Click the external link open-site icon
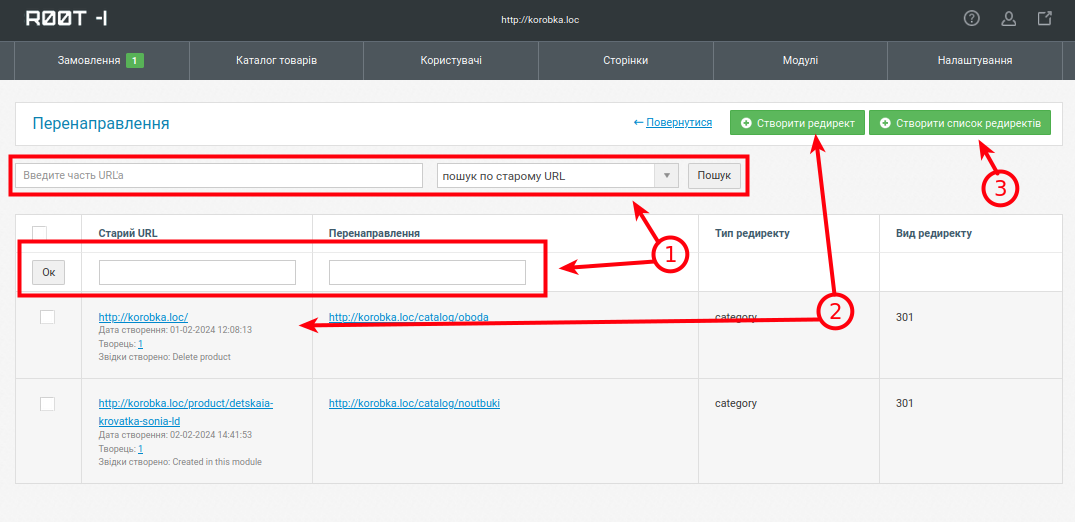 coord(1044,19)
